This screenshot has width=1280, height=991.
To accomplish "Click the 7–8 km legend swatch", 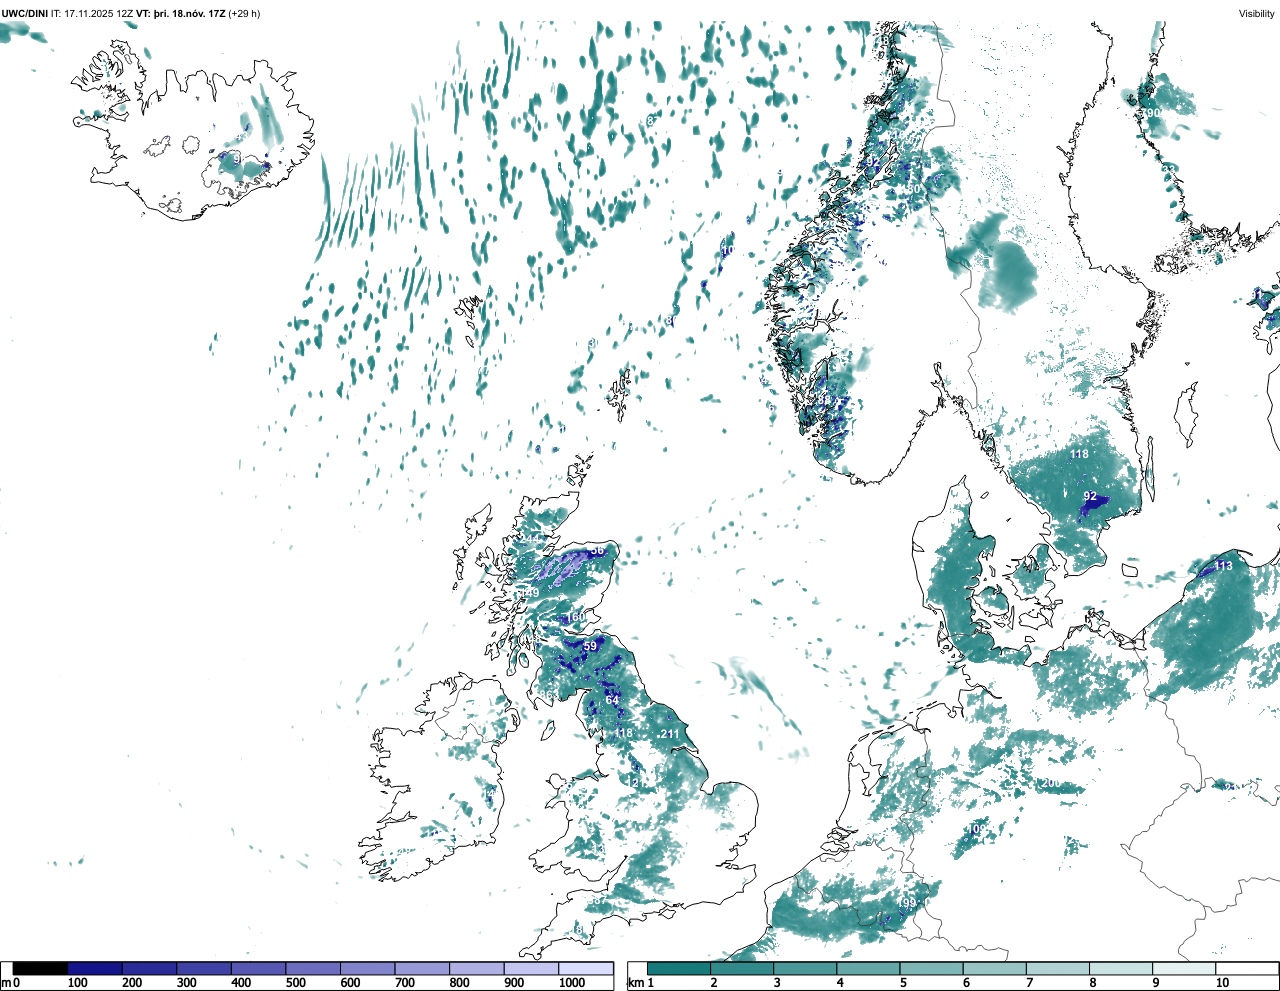I will (x=1057, y=969).
